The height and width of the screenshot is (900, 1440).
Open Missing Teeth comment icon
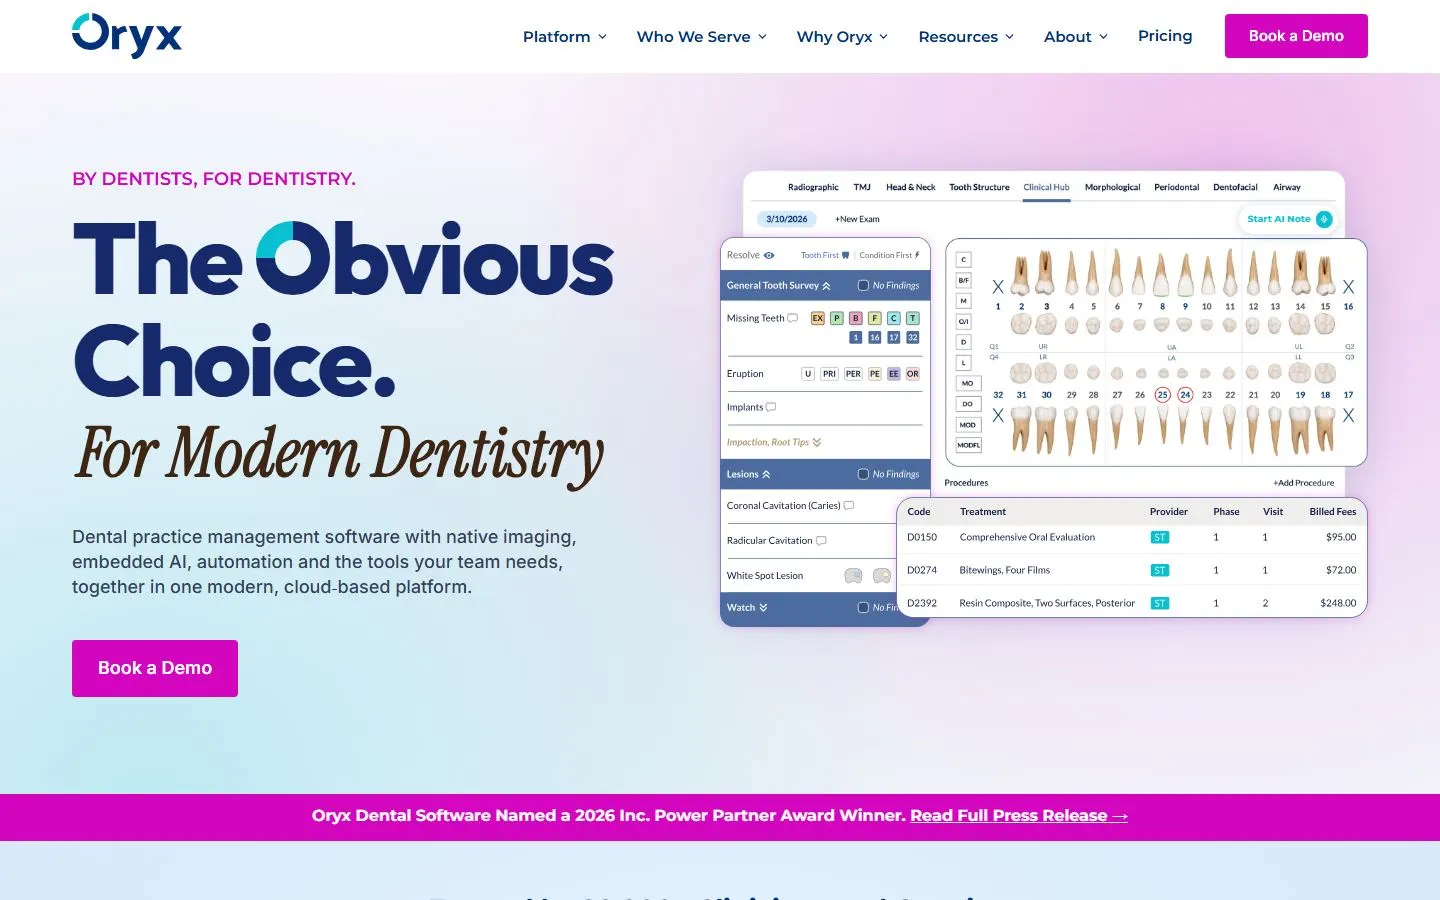tap(793, 318)
